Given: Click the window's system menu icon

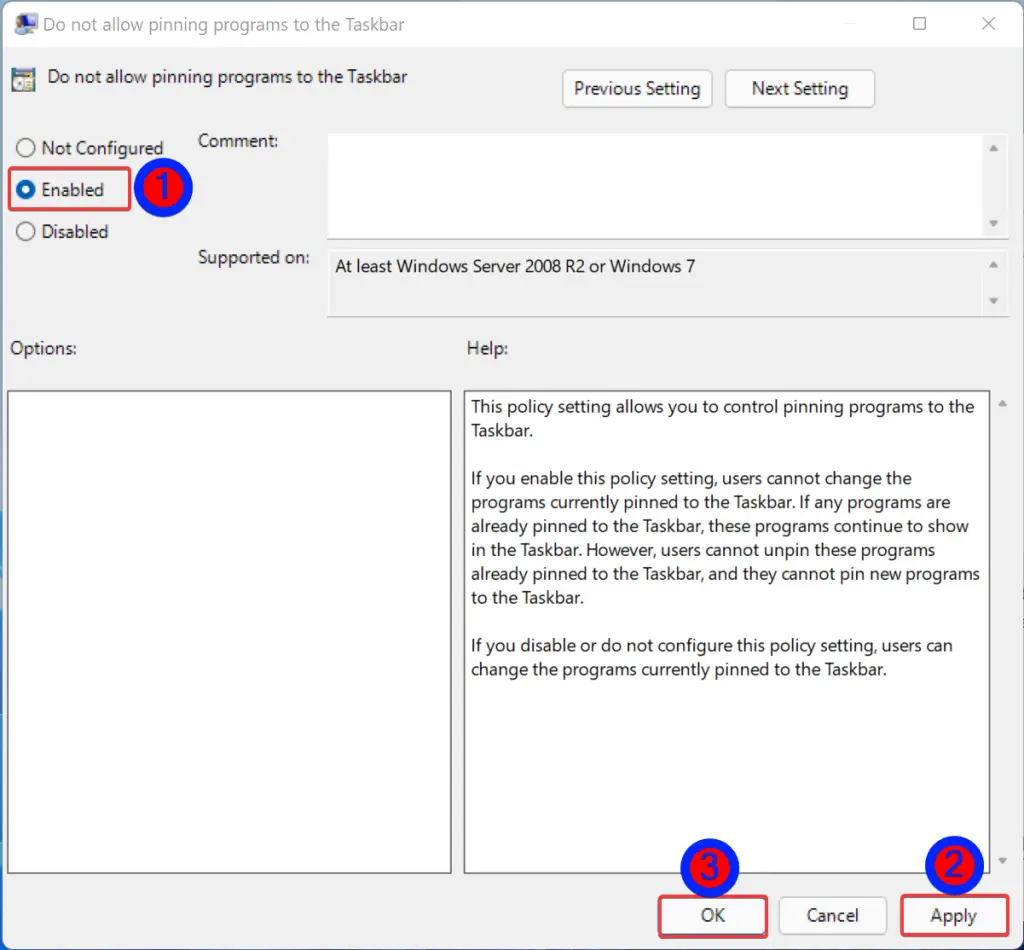Looking at the screenshot, I should (x=25, y=23).
